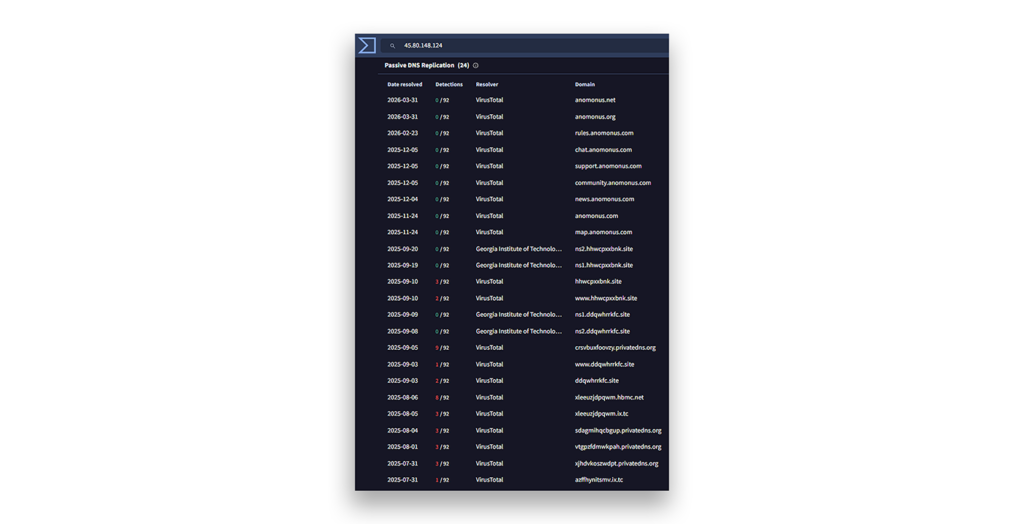Viewport: 1024px width, 524px height.
Task: Open www.hhwcpxxbnk.site domain link
Action: 606,298
